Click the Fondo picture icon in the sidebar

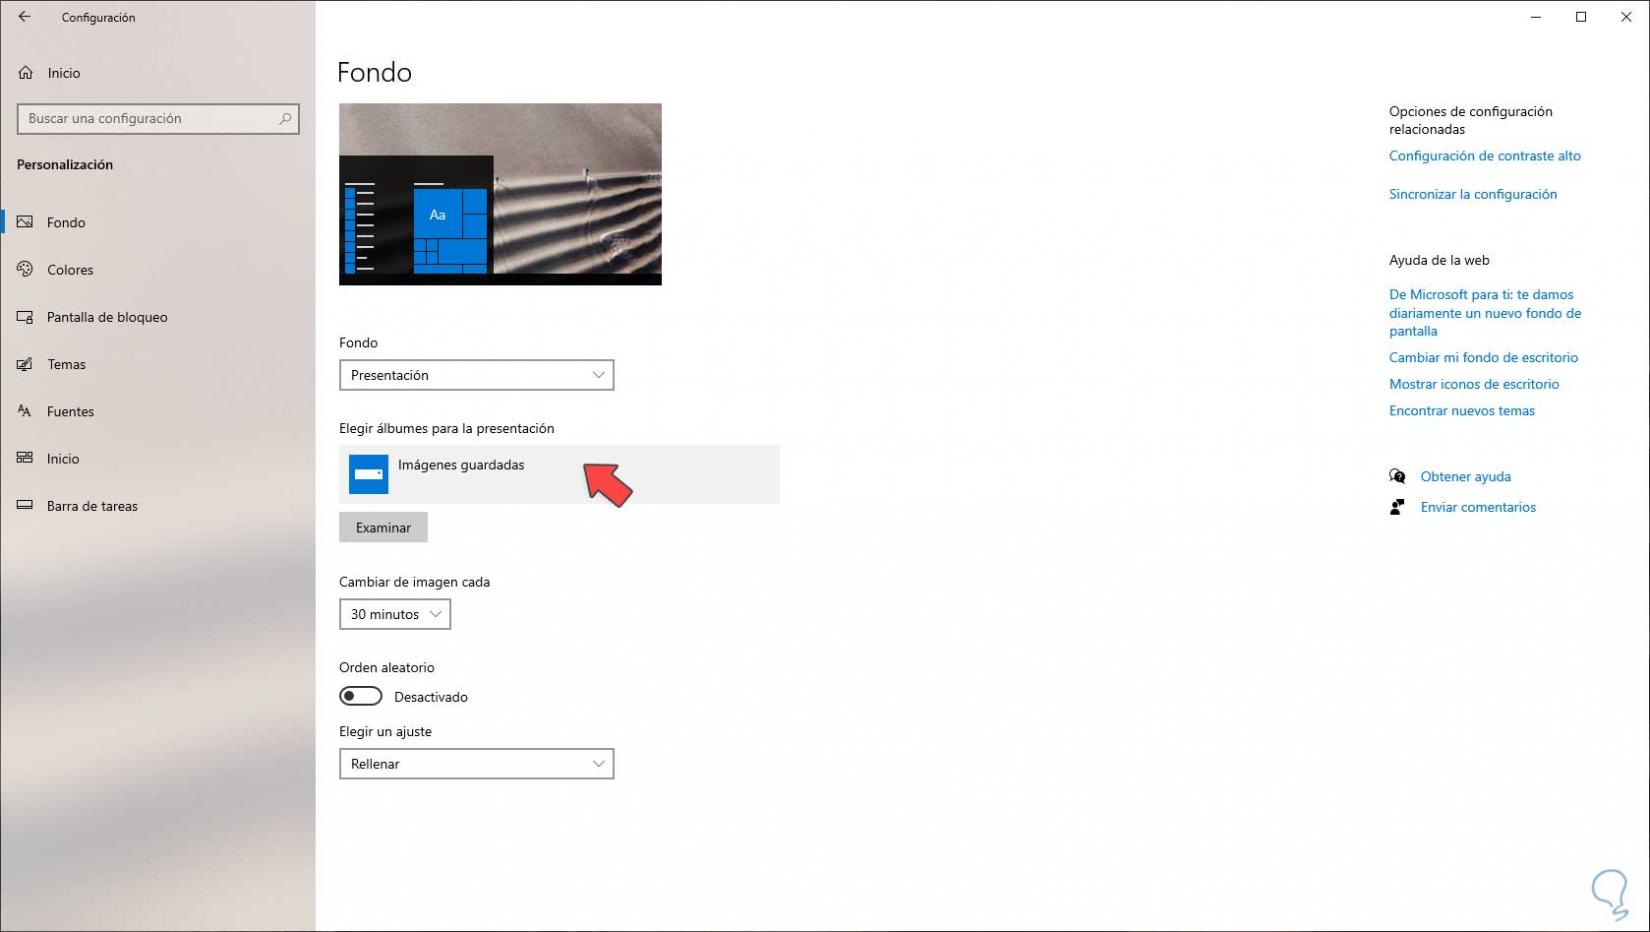tap(25, 222)
